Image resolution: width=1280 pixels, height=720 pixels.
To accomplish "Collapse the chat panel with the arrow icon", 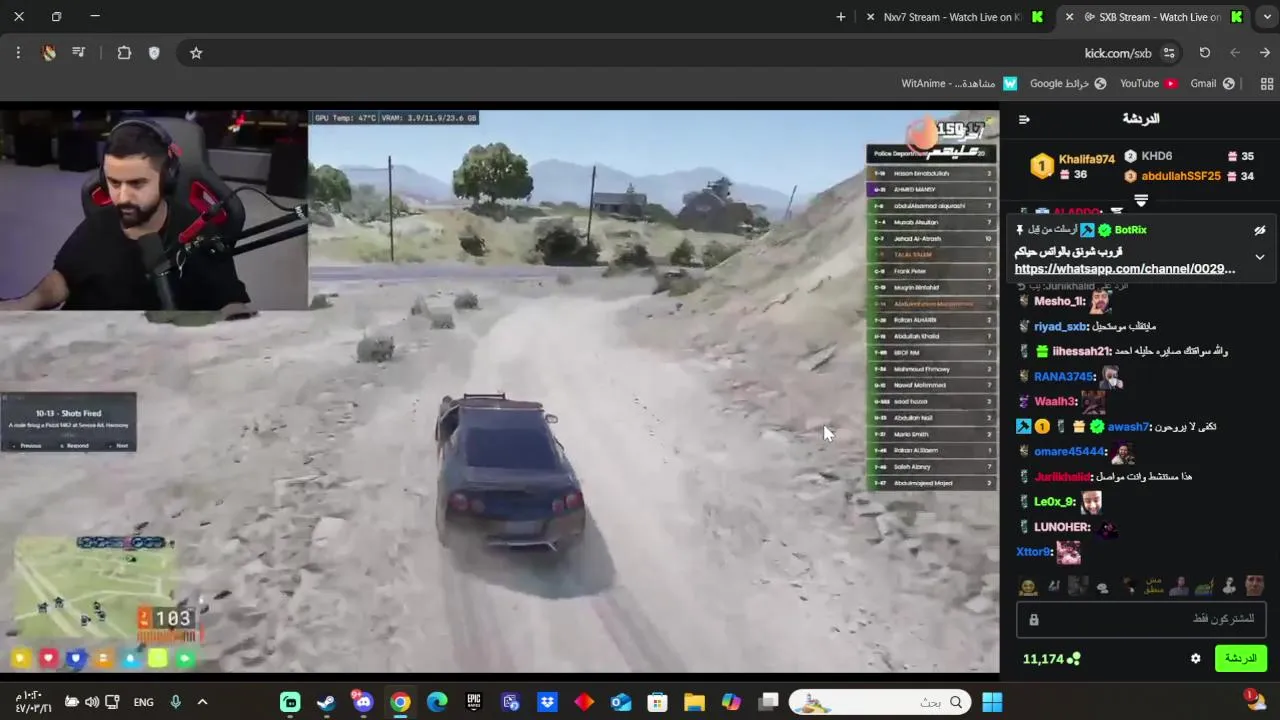I will click(1024, 119).
